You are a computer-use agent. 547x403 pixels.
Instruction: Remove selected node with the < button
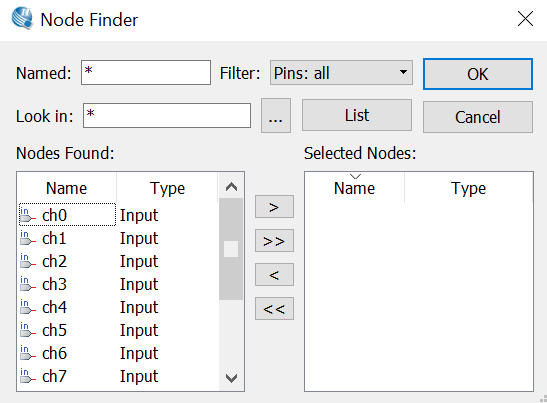pos(274,275)
